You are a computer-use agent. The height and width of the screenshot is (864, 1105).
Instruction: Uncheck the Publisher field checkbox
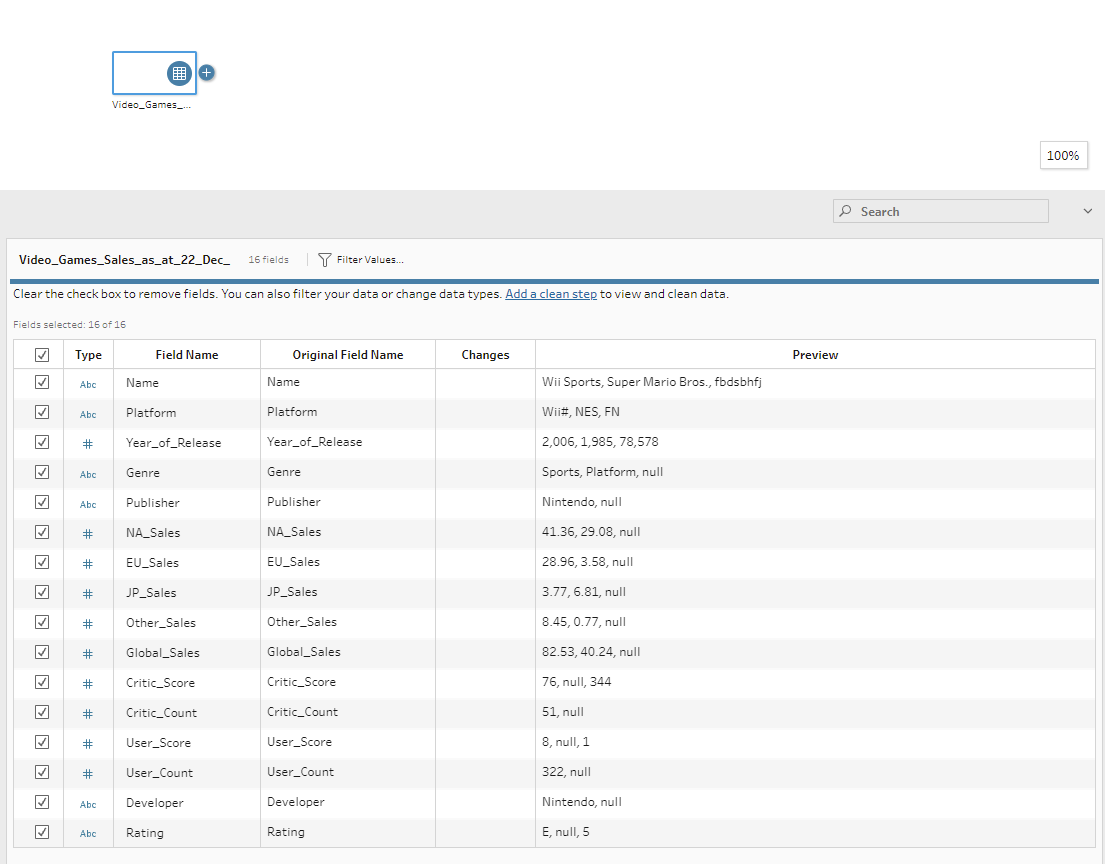coord(42,502)
